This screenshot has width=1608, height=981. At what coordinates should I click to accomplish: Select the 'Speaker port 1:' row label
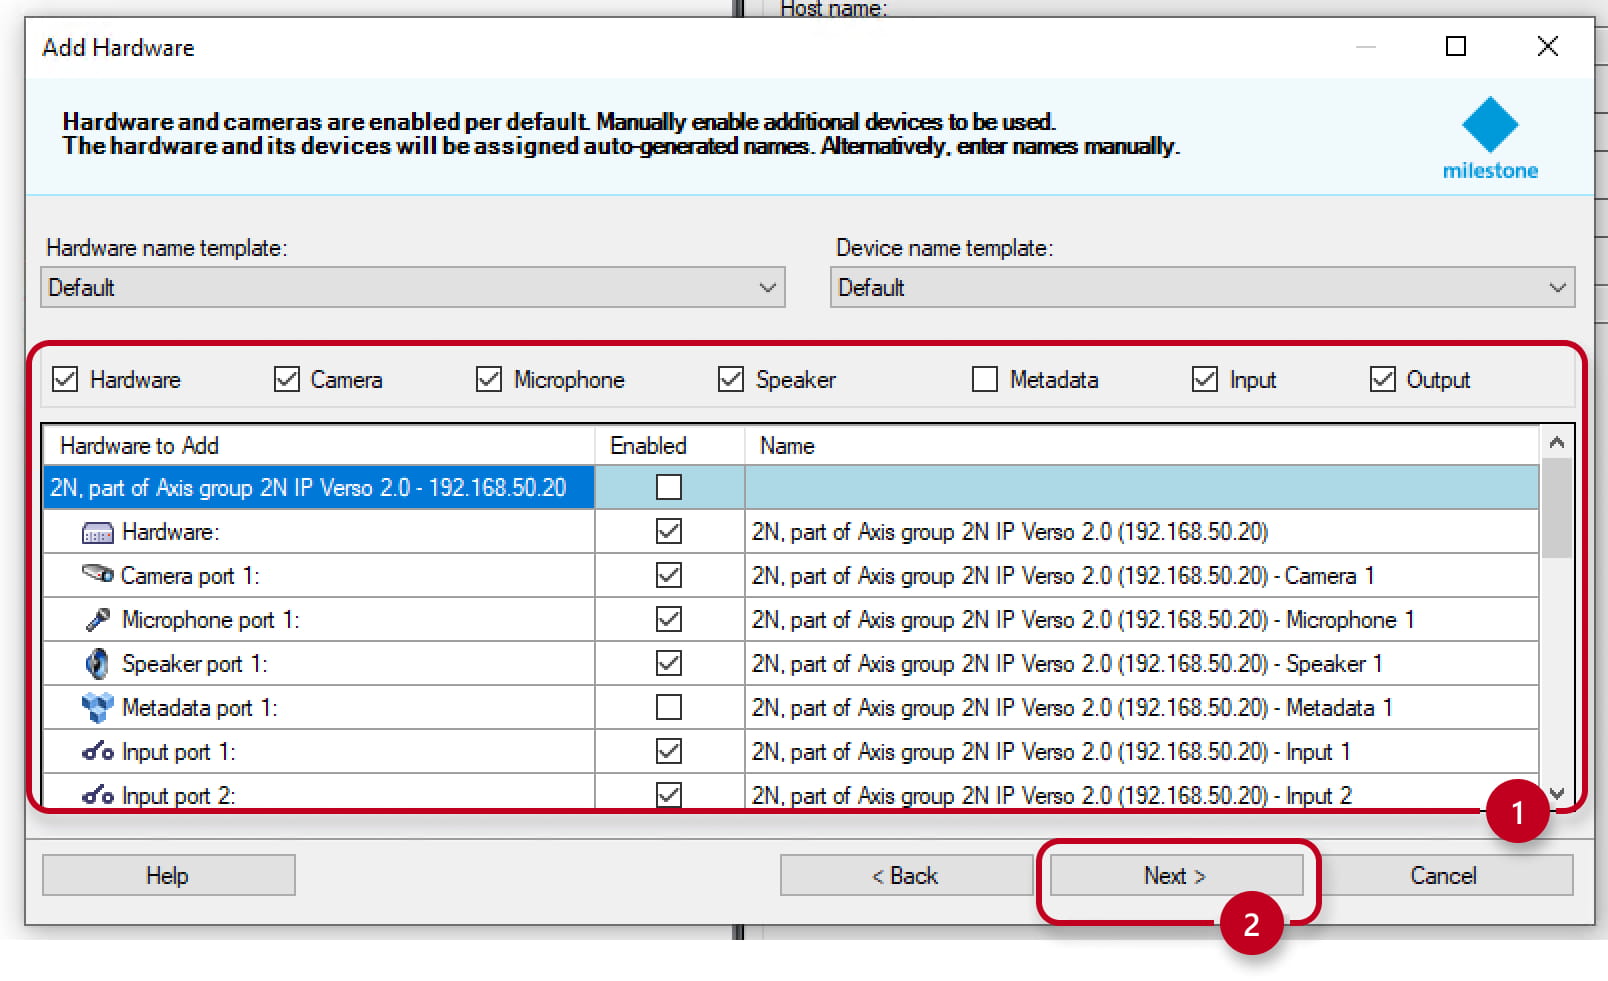click(x=195, y=664)
